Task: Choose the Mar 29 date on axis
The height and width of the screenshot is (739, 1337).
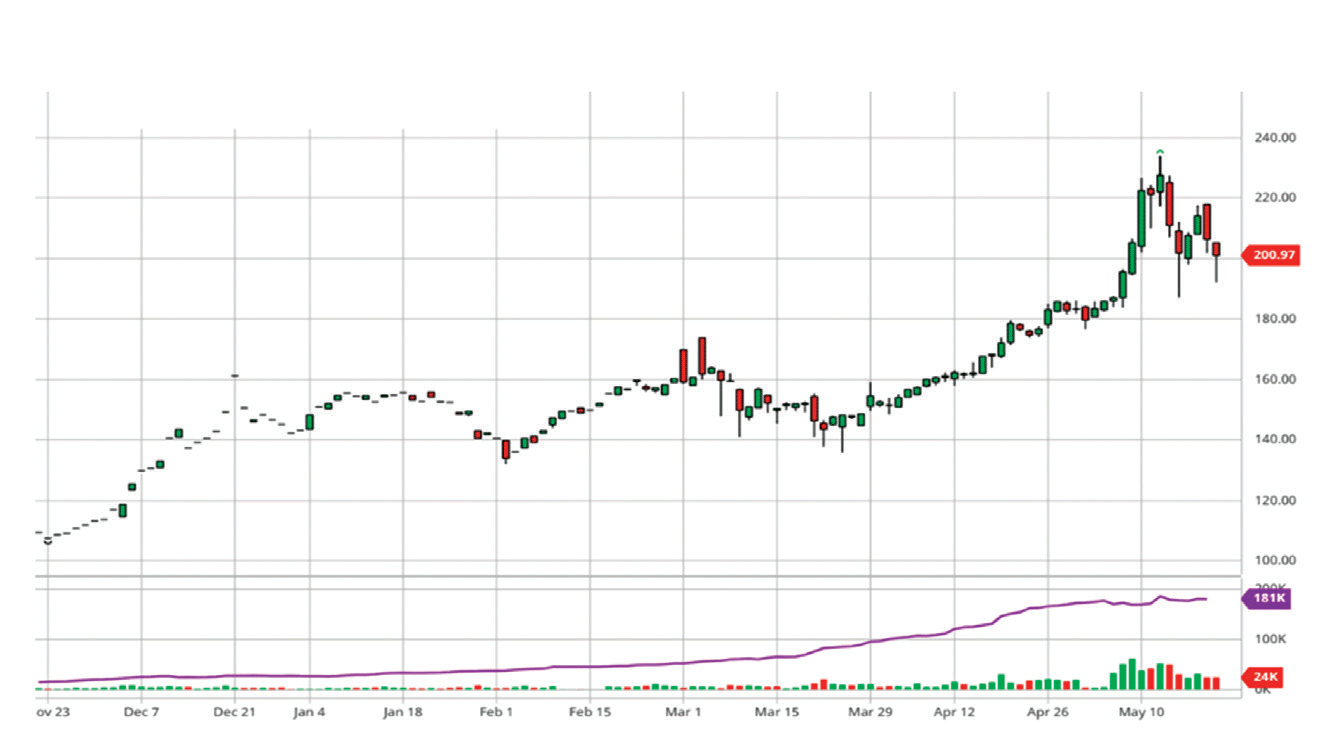Action: (870, 713)
